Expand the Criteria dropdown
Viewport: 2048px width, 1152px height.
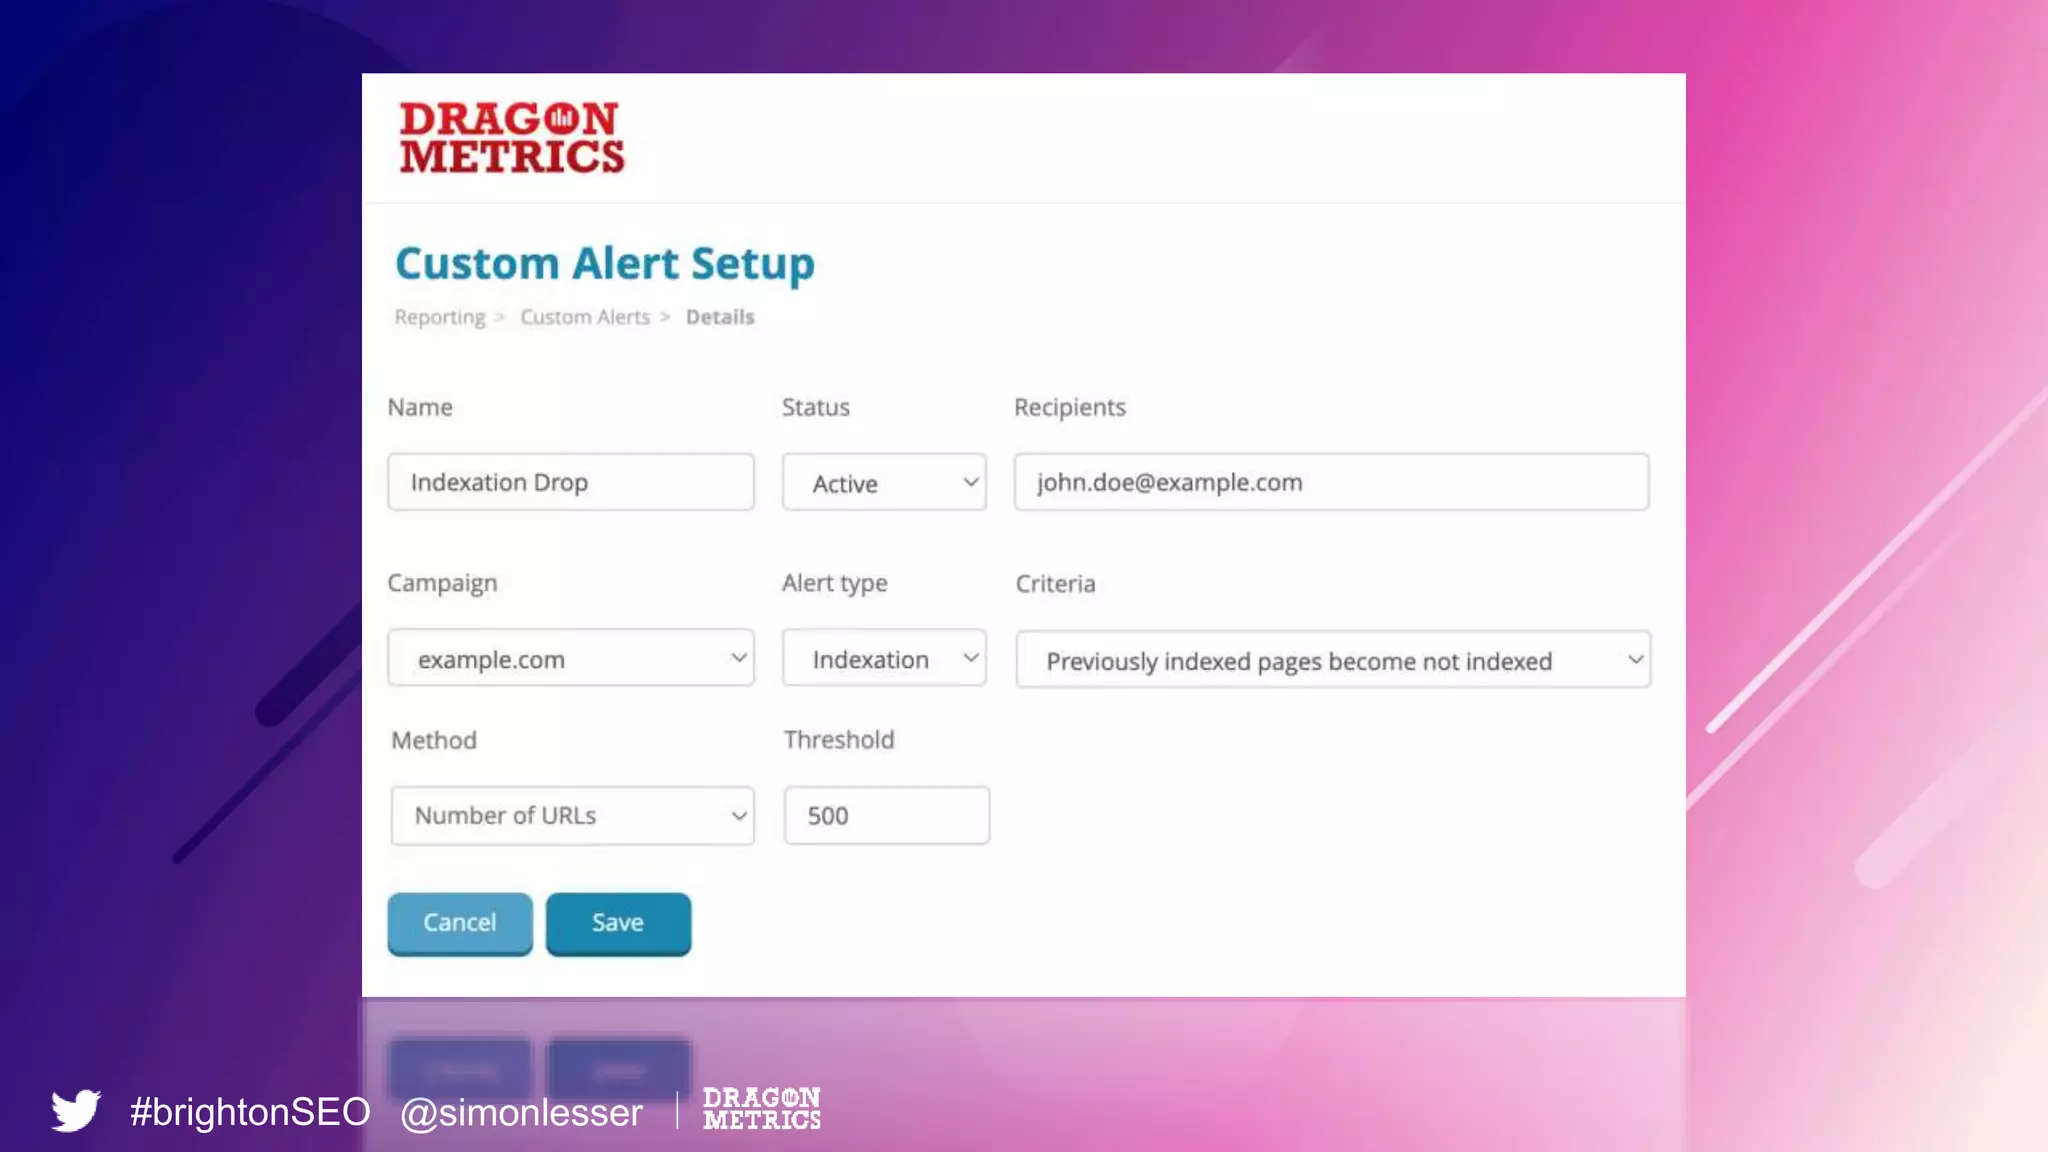[x=1332, y=660]
